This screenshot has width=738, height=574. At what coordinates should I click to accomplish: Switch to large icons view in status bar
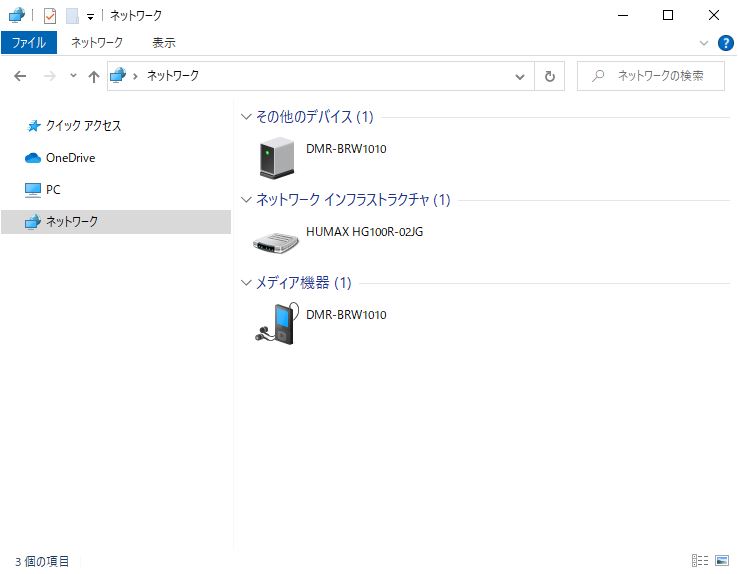click(x=722, y=560)
